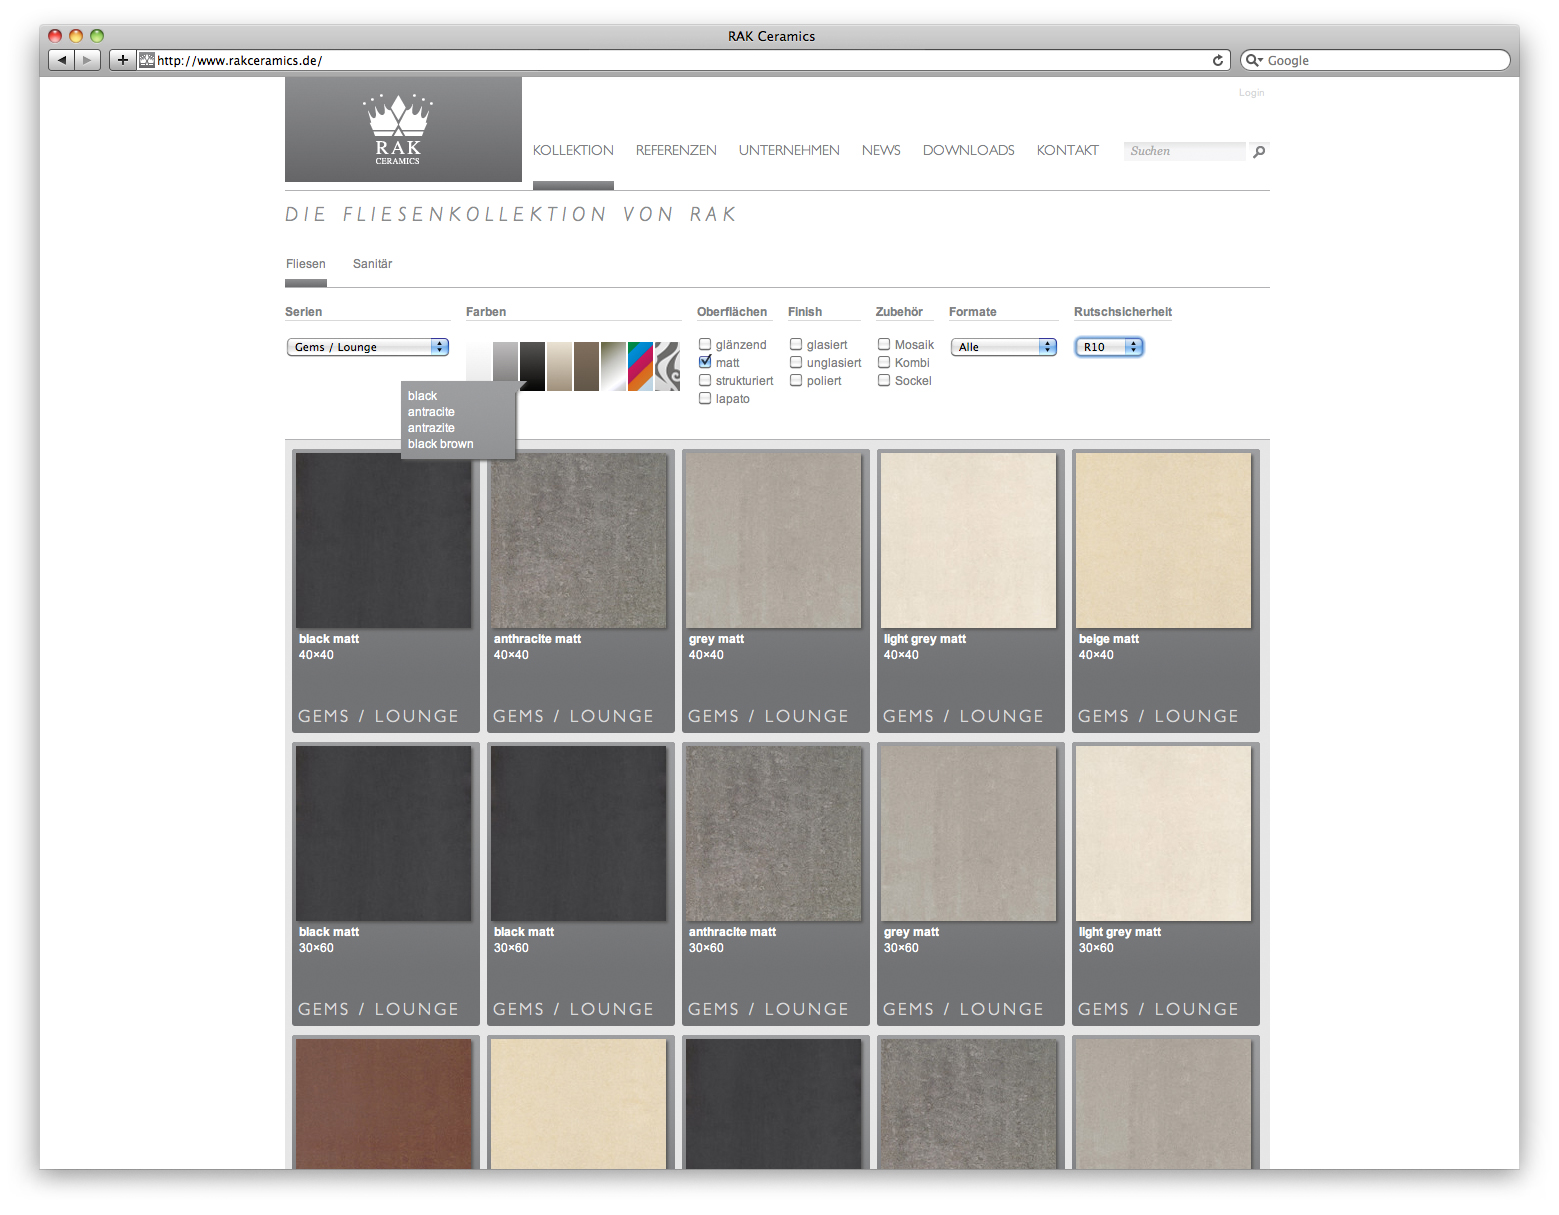Tick the Mosaik accessory checkbox
The width and height of the screenshot is (1559, 1215).
pyautogui.click(x=884, y=344)
